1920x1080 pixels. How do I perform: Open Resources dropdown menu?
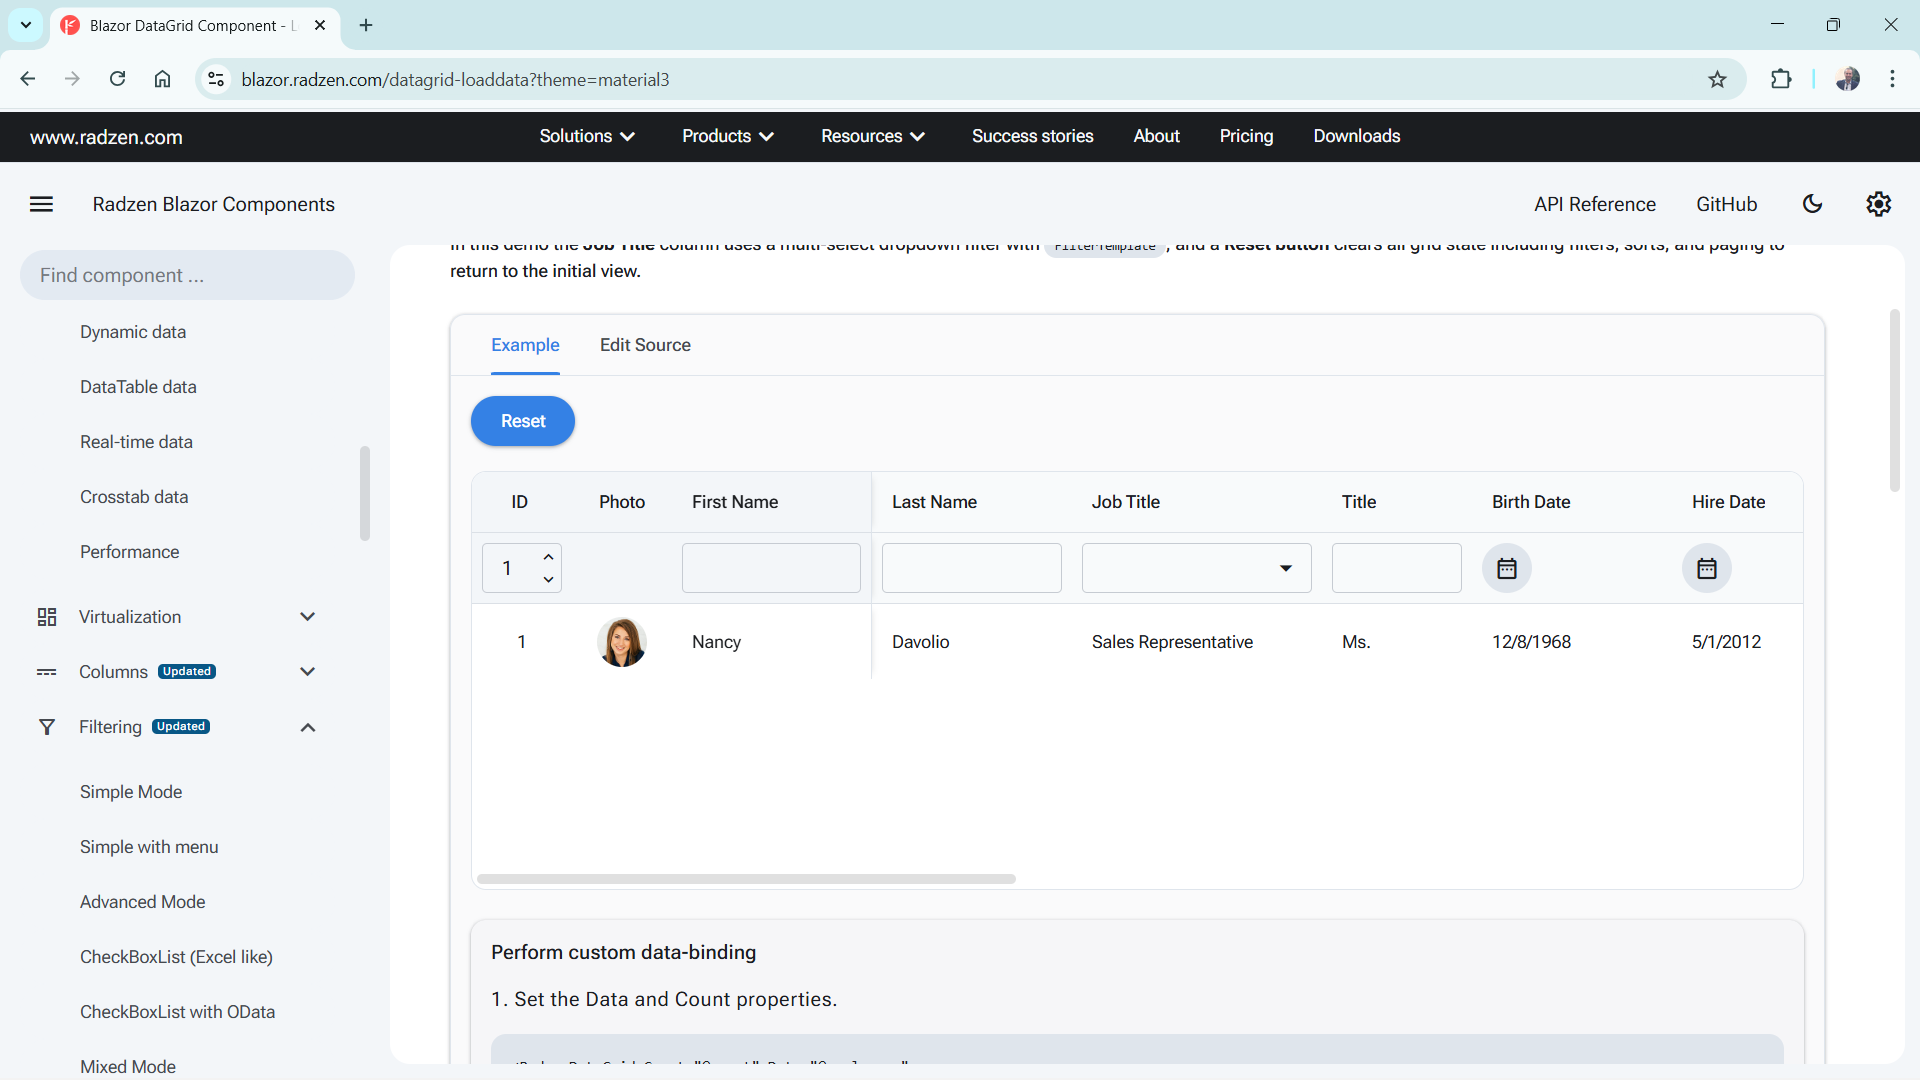(x=873, y=136)
